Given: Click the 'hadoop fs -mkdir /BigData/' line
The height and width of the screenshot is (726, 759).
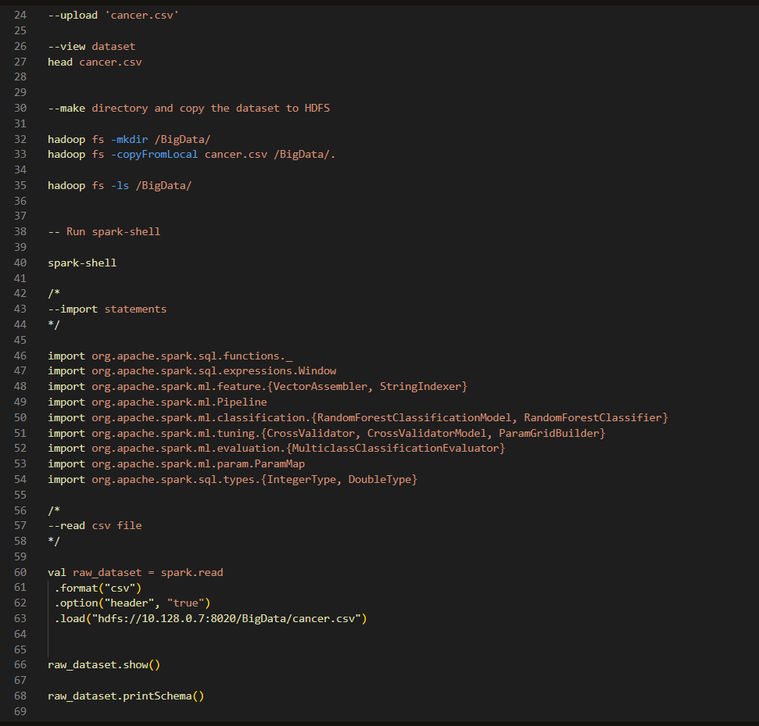Looking at the screenshot, I should point(129,139).
